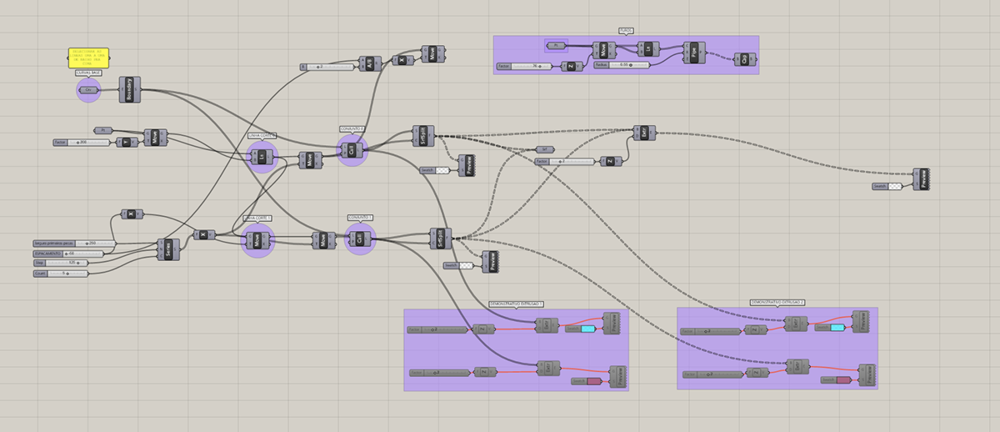
Task: Click the Move component in the LINHA CORTE 1 circle
Action: coord(258,241)
